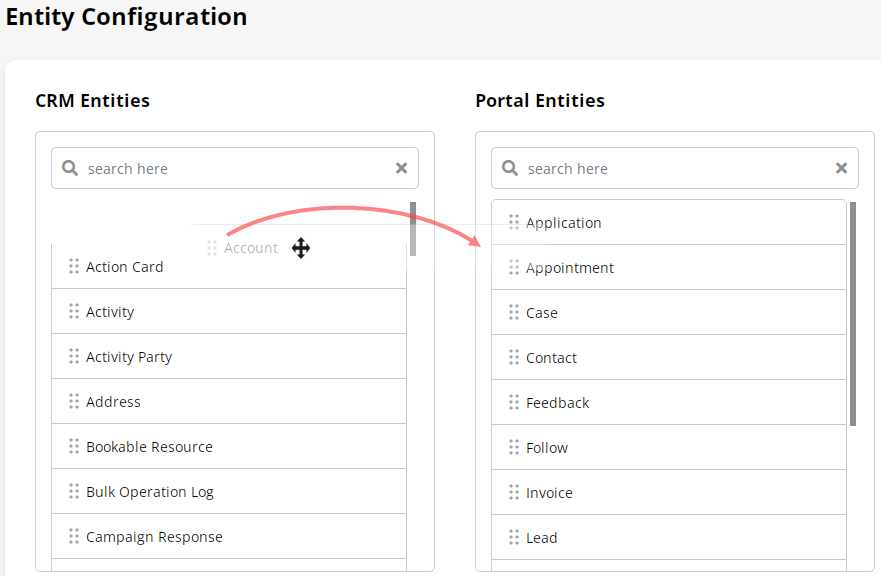
Task: Click drag handle icon beside Application
Action: [x=514, y=222]
